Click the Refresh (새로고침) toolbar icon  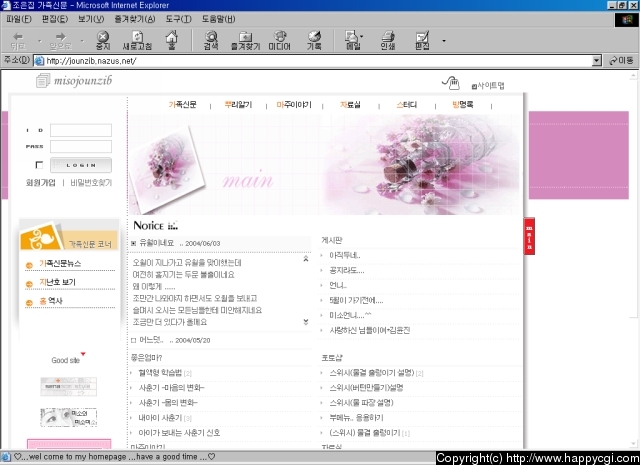tap(138, 40)
